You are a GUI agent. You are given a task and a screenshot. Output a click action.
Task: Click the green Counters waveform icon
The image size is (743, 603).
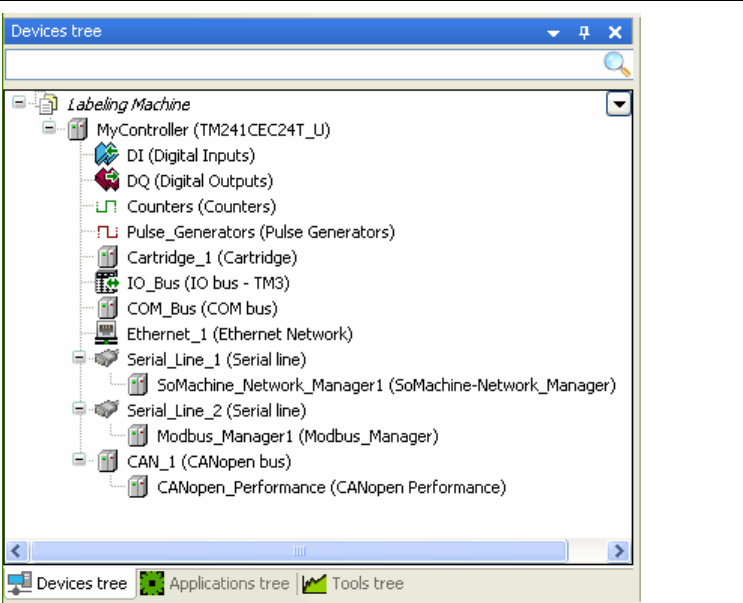point(107,207)
